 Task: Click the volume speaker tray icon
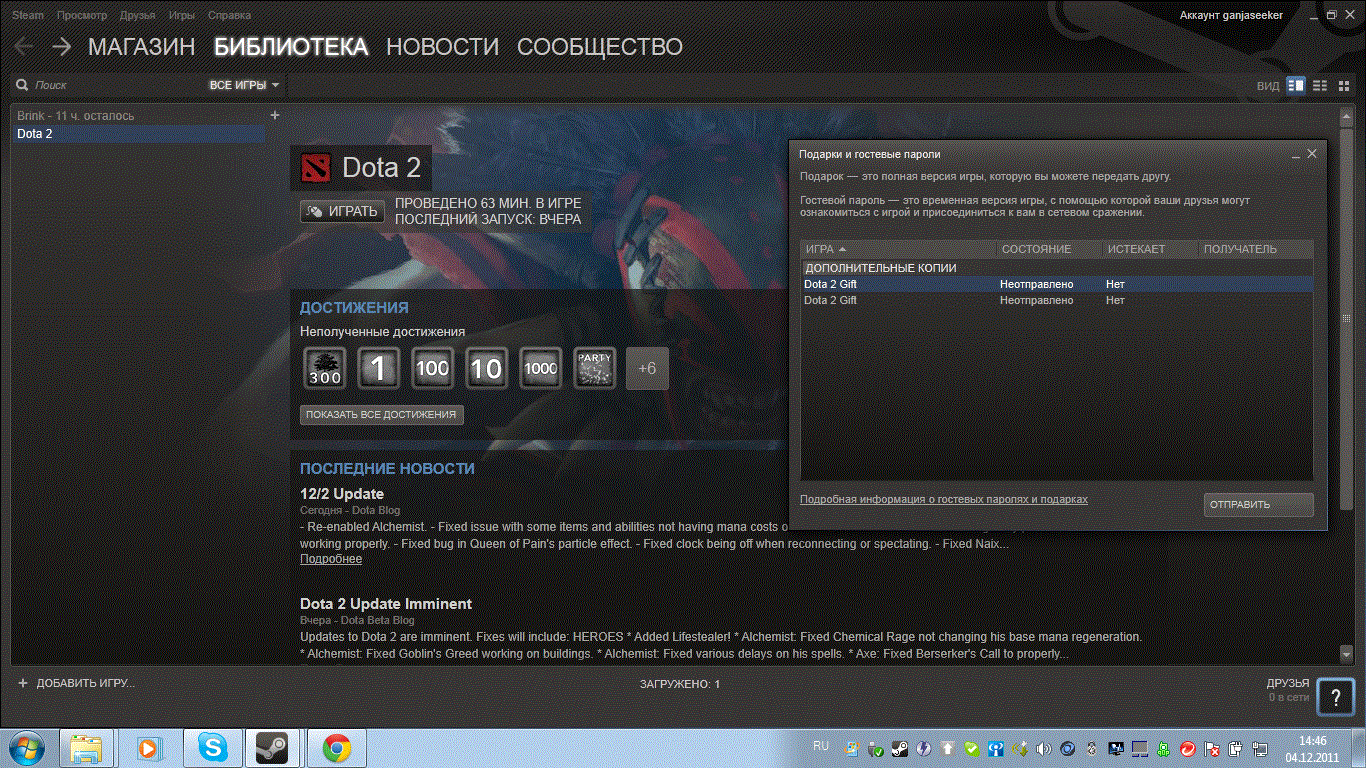pyautogui.click(x=1043, y=748)
